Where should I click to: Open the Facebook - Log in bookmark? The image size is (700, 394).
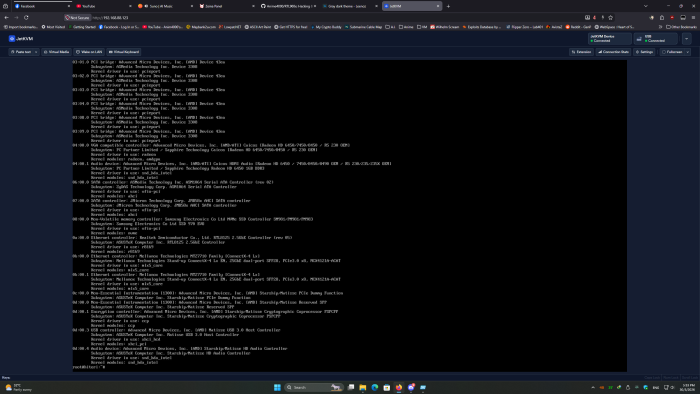(119, 27)
